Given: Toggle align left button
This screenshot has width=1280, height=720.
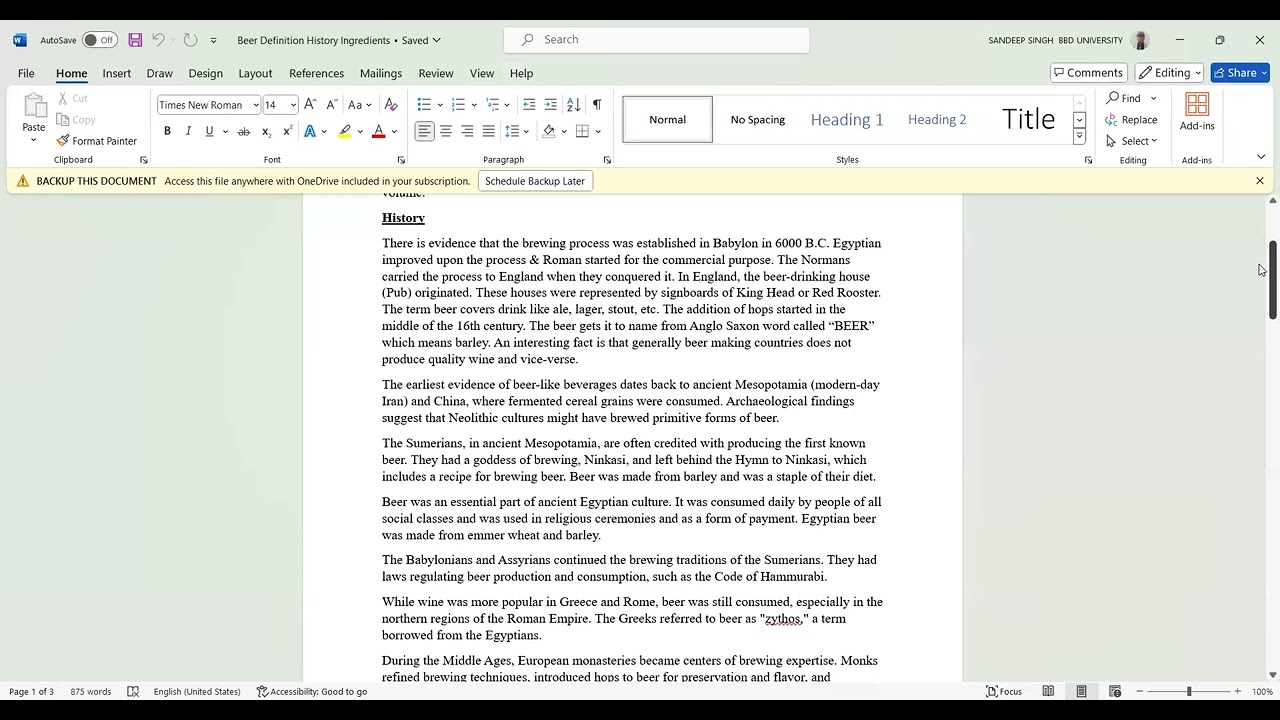Looking at the screenshot, I should coord(425,132).
